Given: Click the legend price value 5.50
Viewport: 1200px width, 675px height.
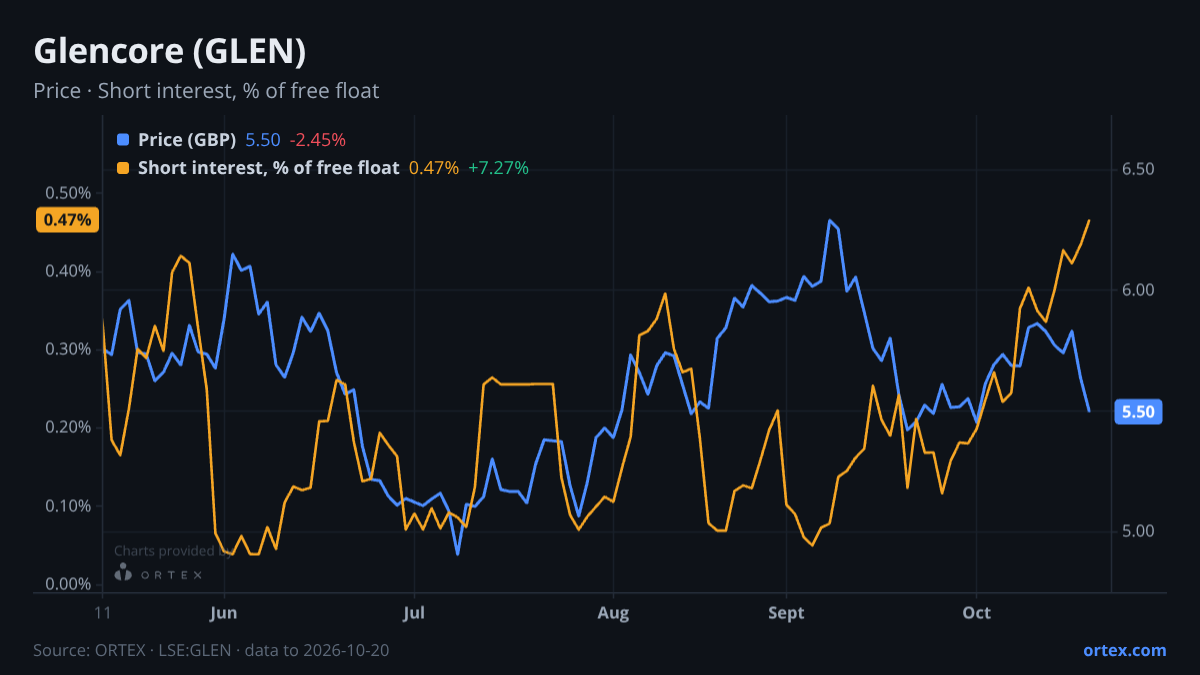Looking at the screenshot, I should pyautogui.click(x=263, y=140).
